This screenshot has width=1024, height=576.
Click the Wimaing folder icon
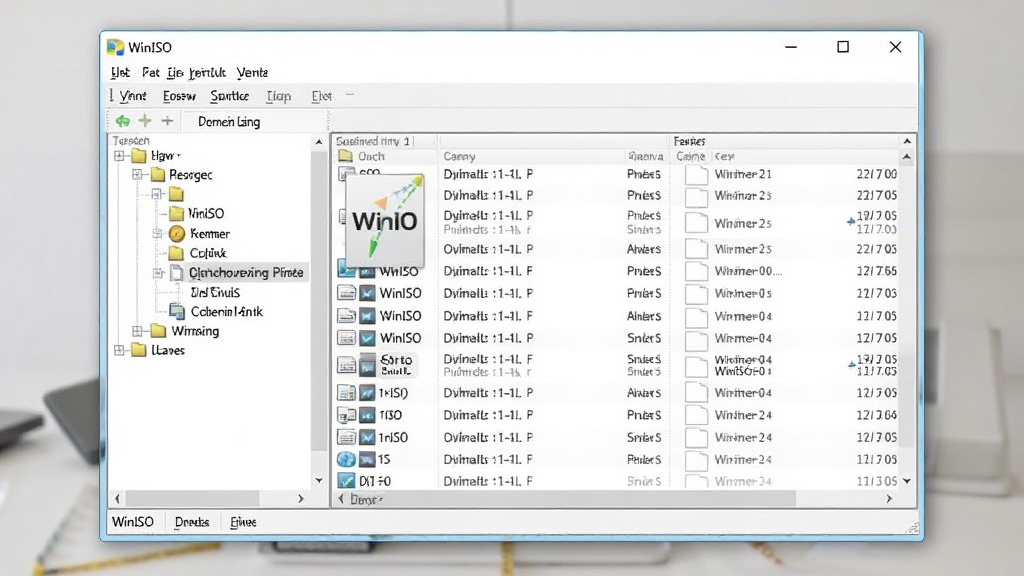click(x=158, y=330)
